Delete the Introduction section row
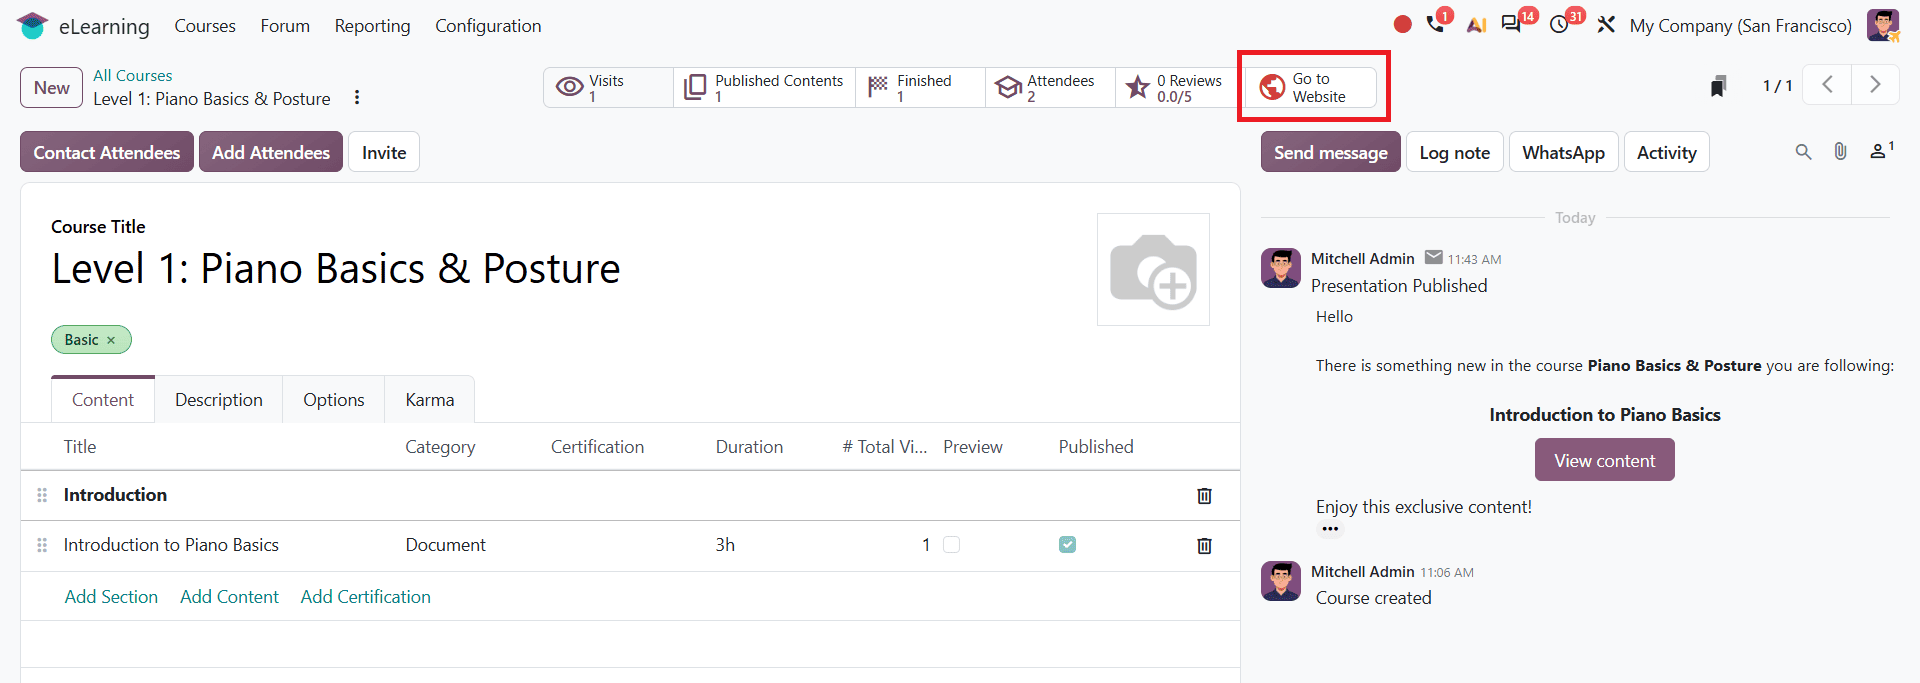The width and height of the screenshot is (1920, 683). [x=1204, y=496]
